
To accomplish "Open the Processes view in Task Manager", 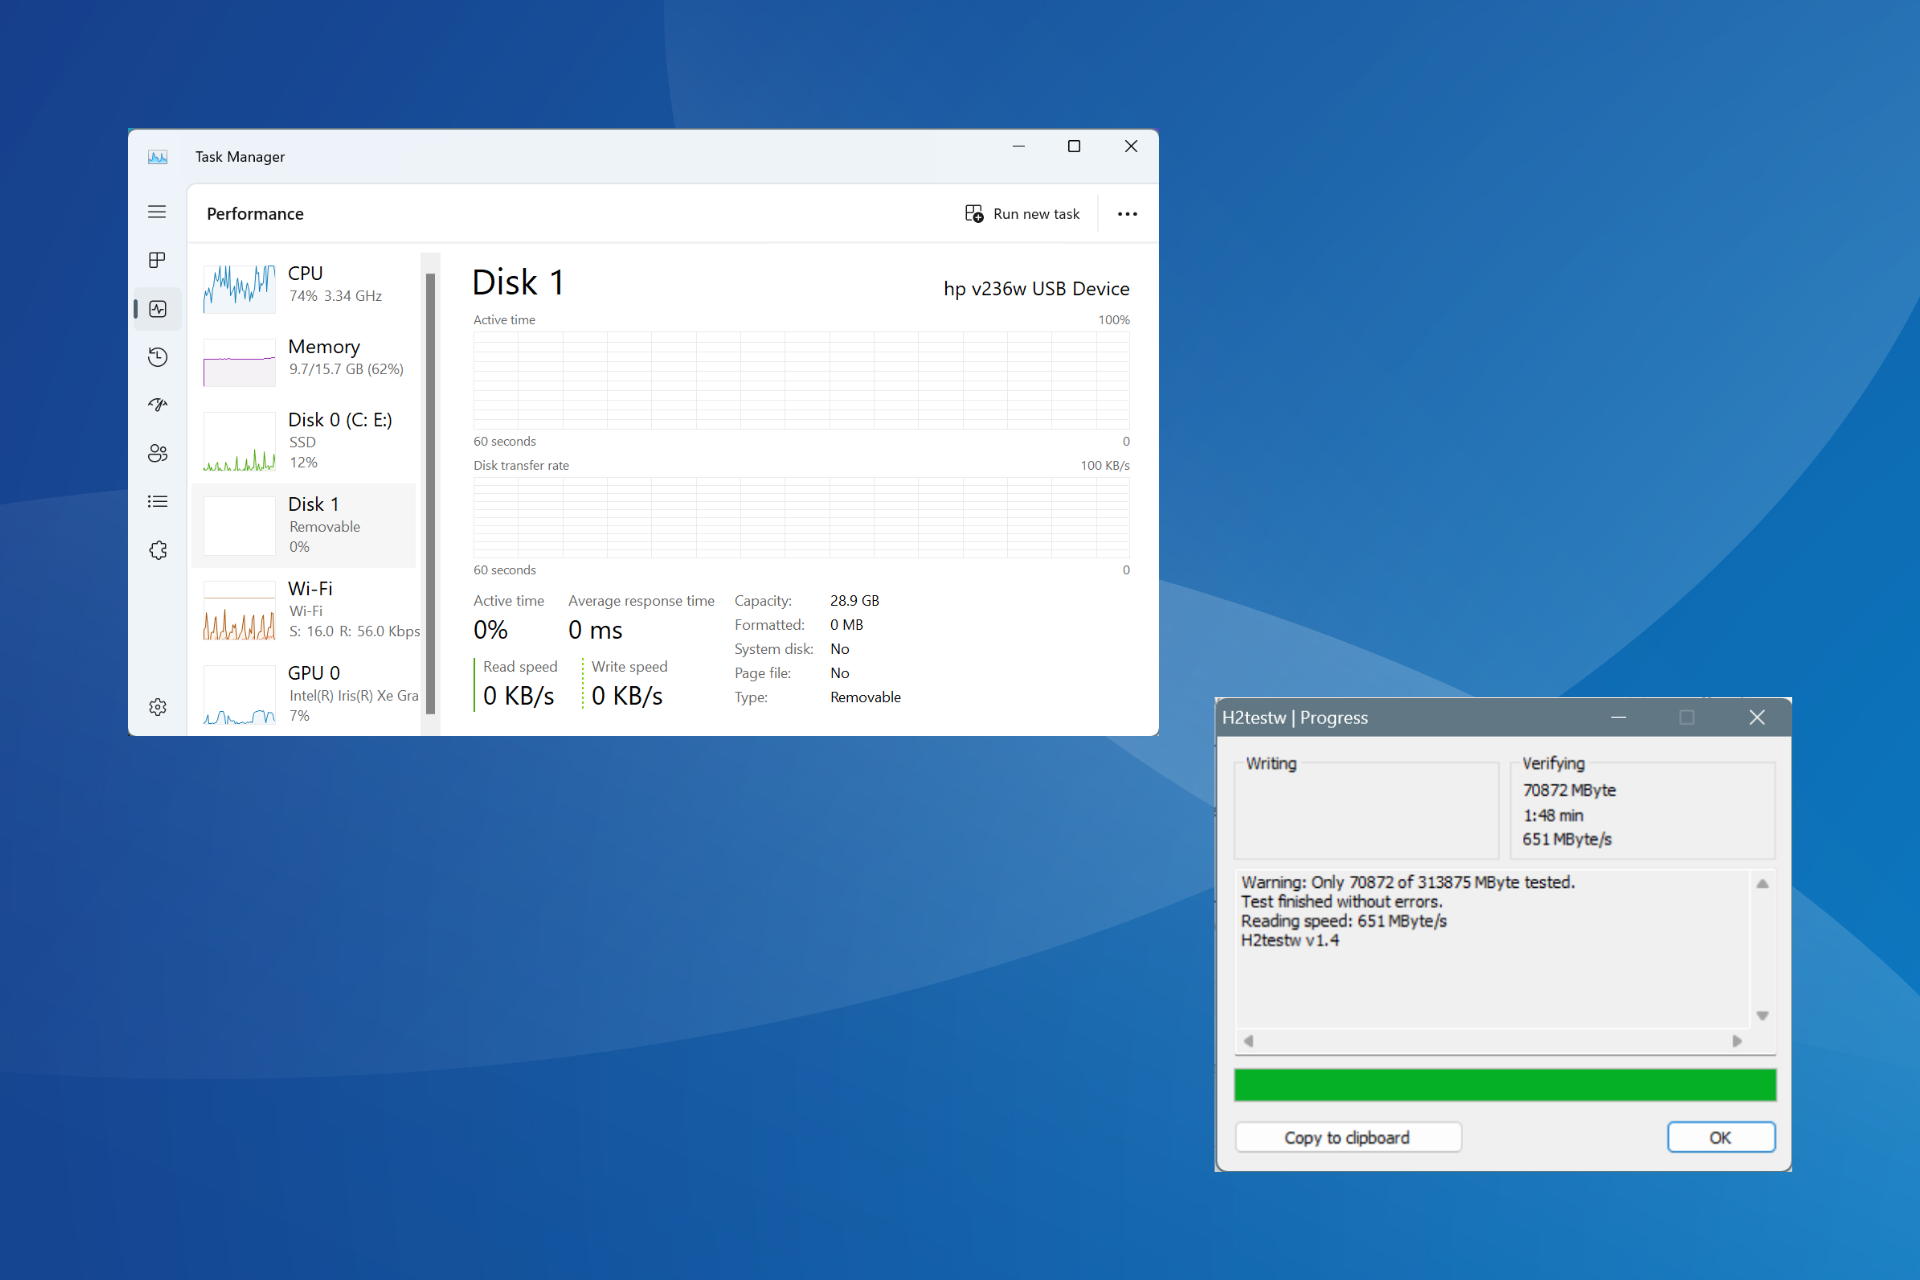I will point(157,260).
